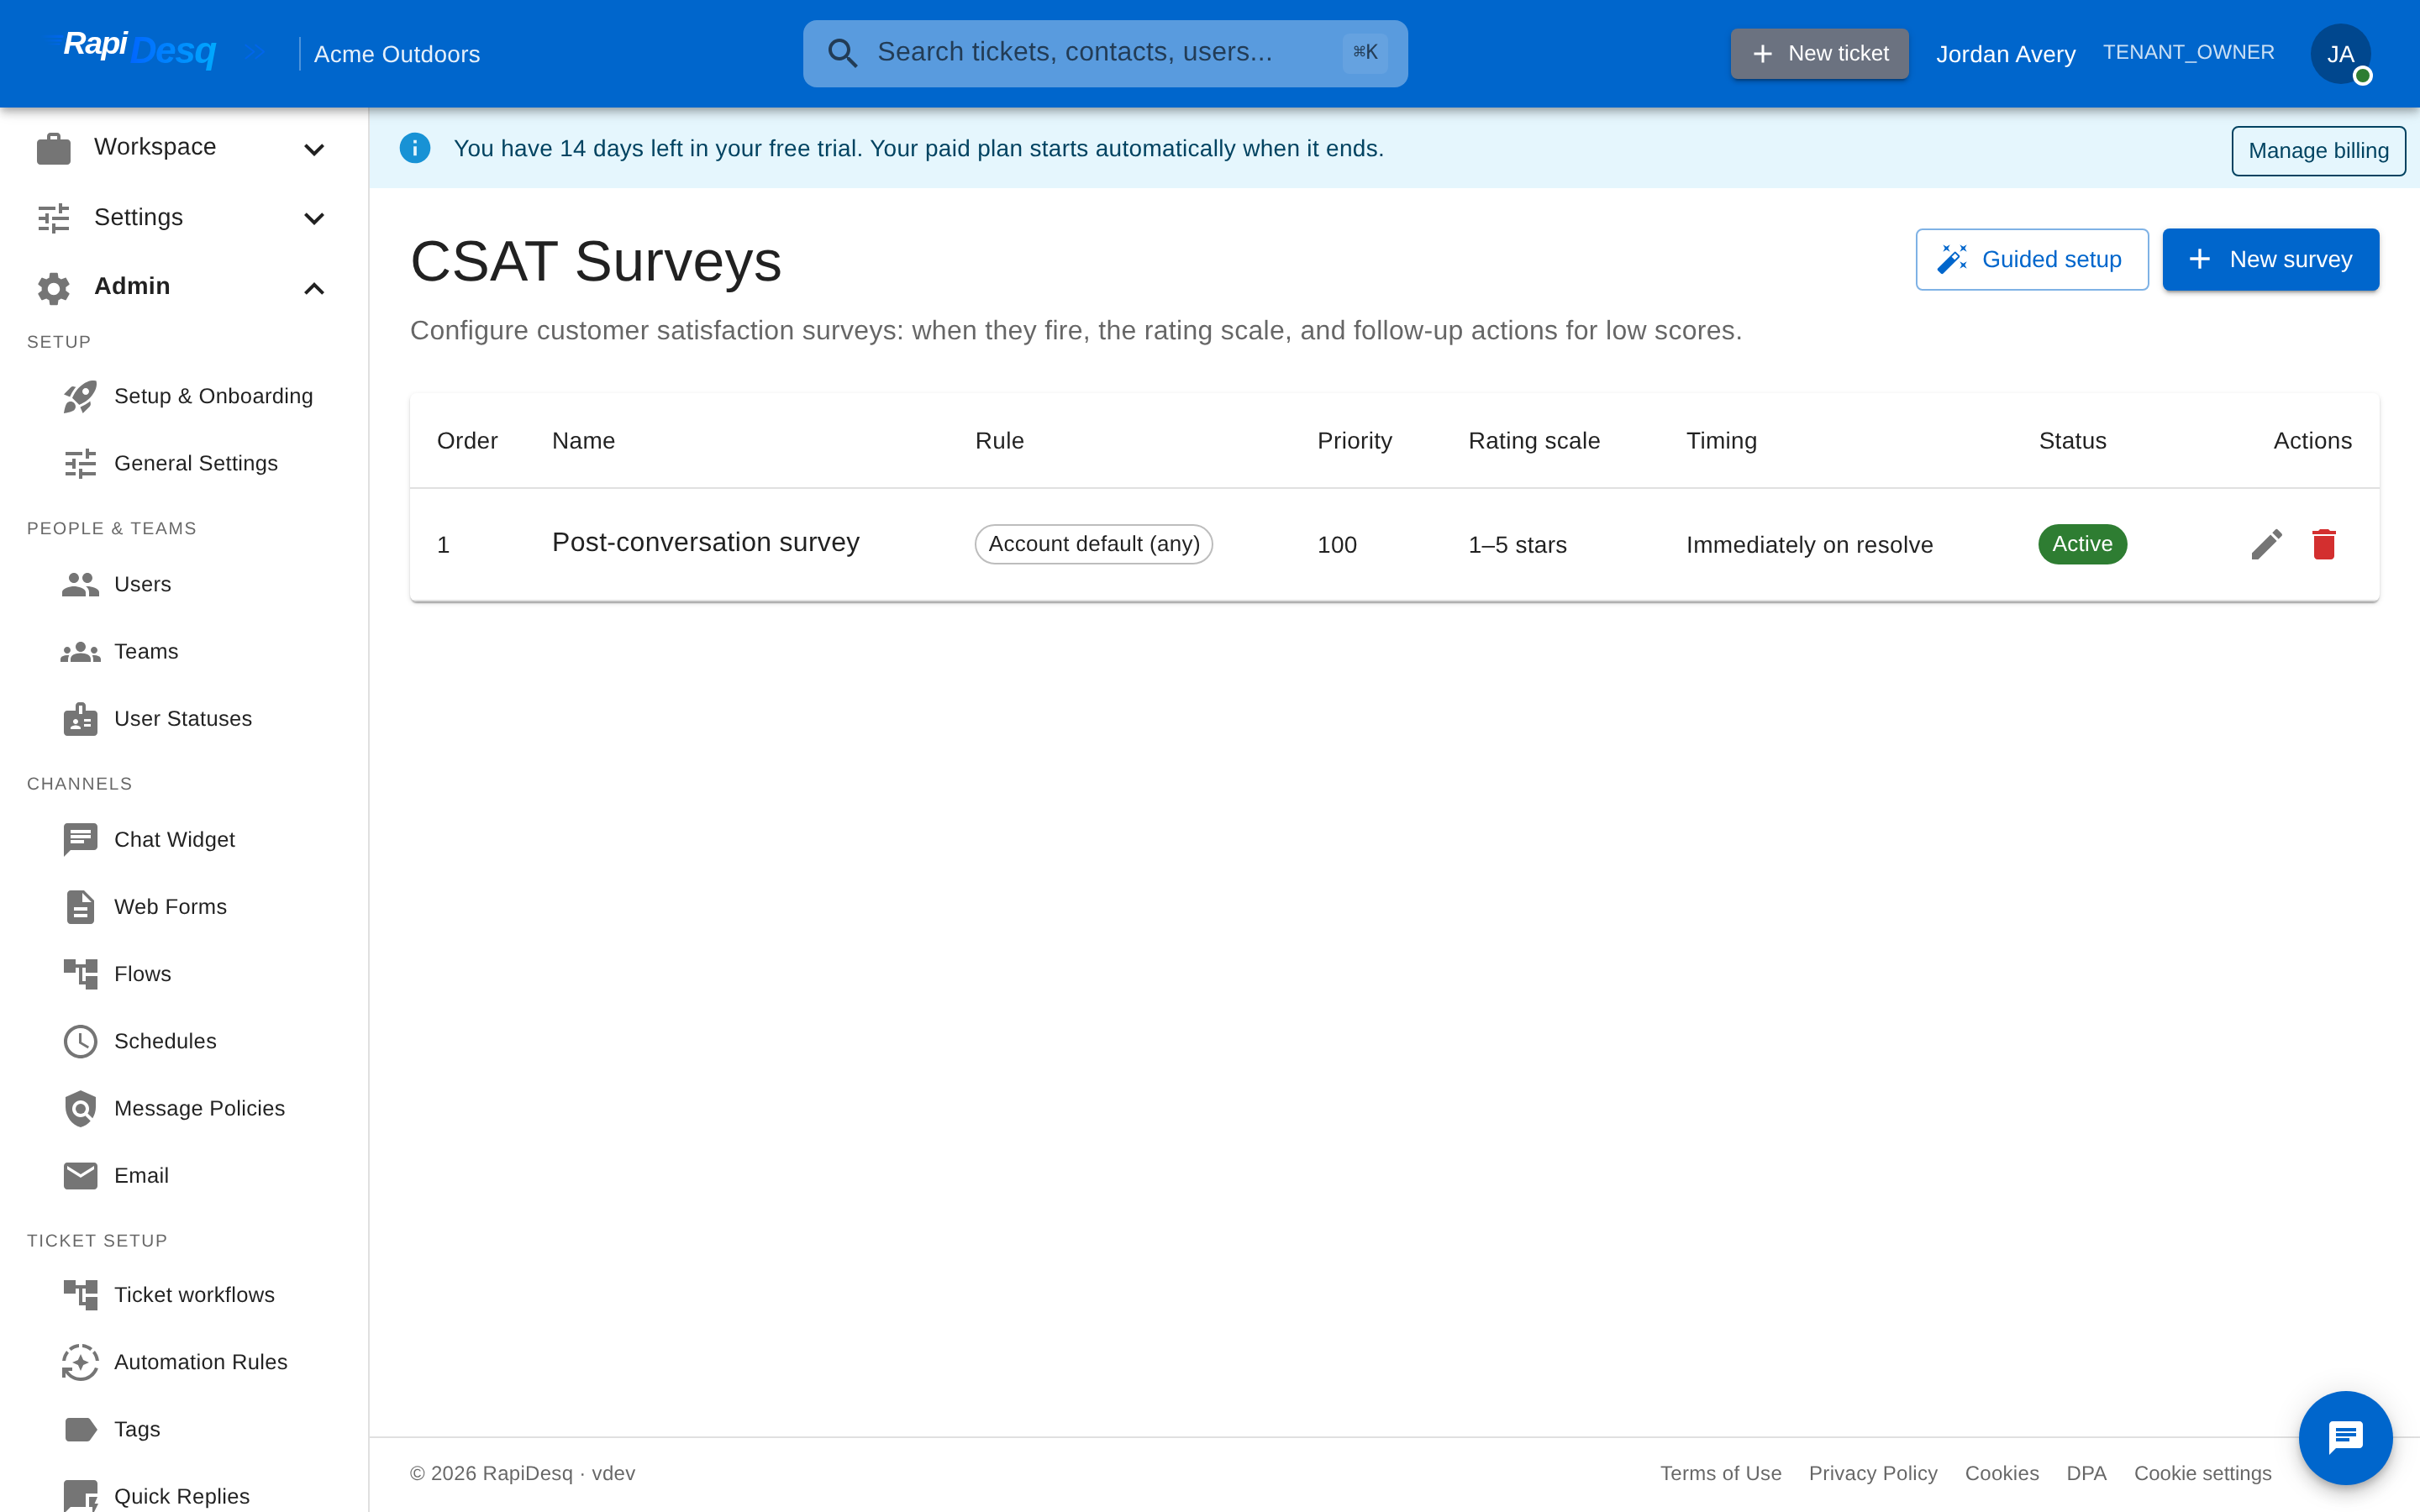Click the Workspace briefcase icon
This screenshot has width=2420, height=1512.
click(54, 148)
